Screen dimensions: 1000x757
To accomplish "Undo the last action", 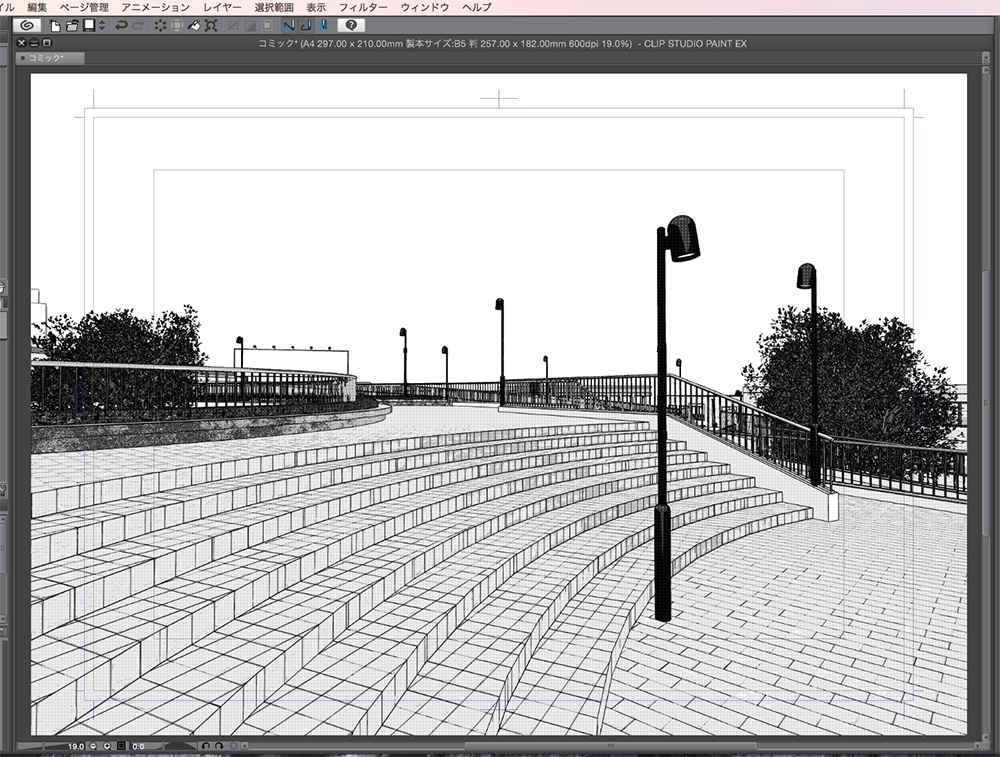I will 121,26.
